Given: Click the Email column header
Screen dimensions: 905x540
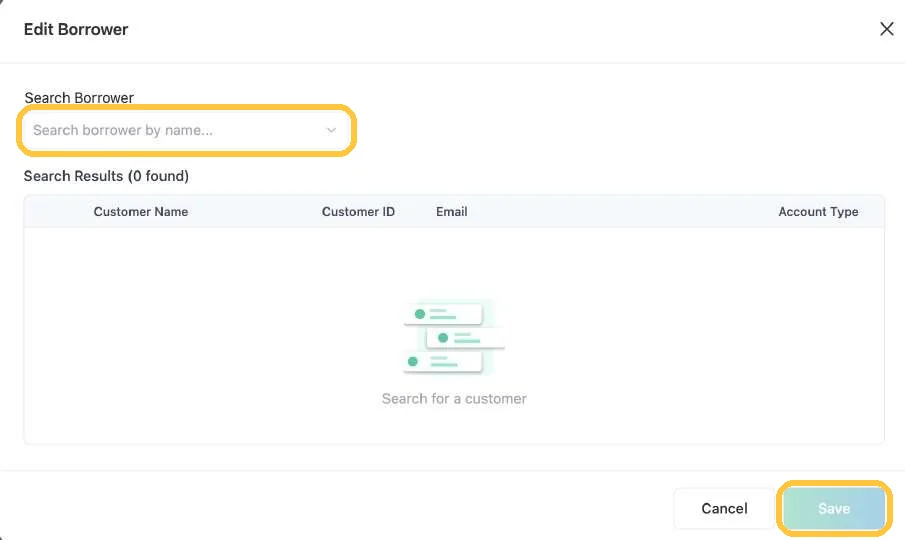Looking at the screenshot, I should (x=451, y=212).
